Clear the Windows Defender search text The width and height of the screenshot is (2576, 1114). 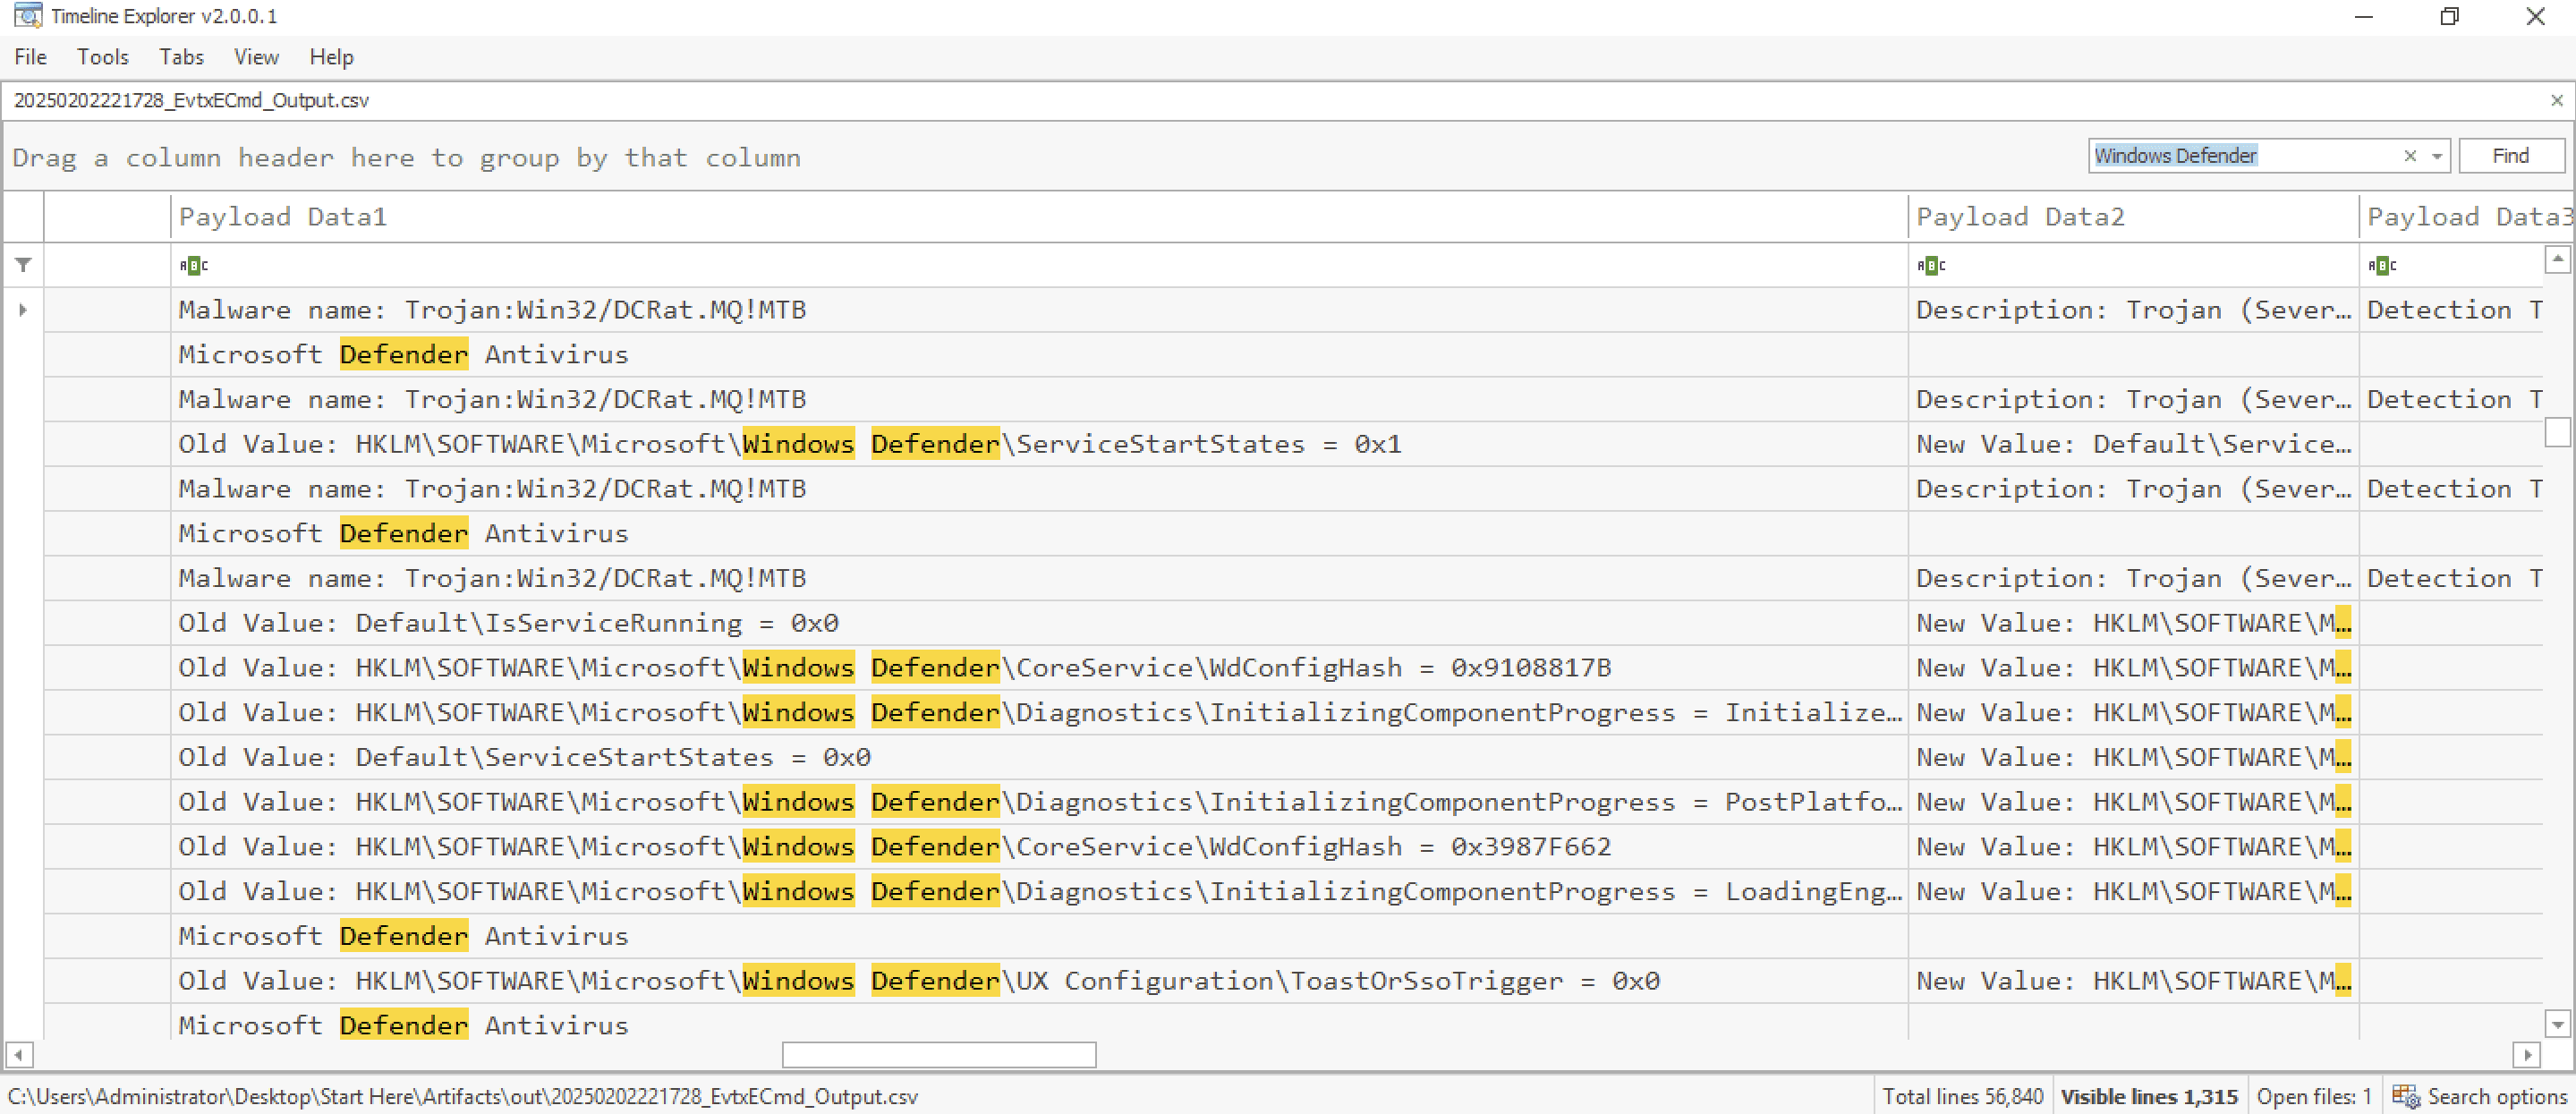click(2410, 156)
